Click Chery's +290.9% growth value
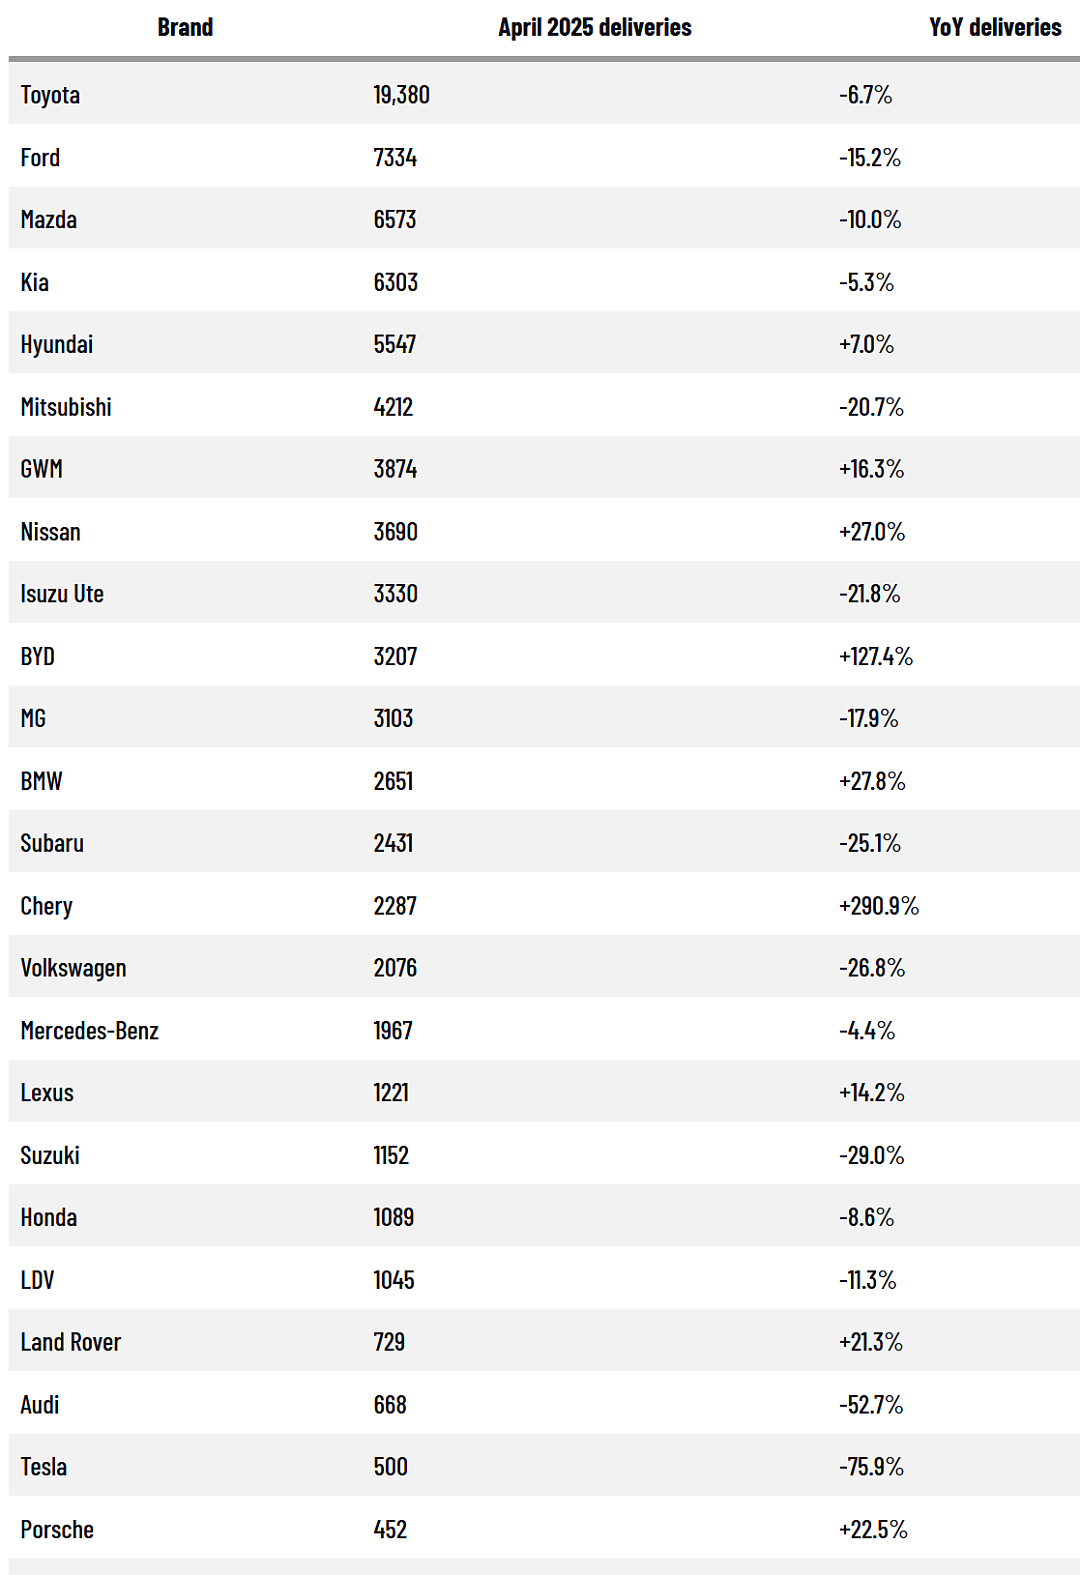1080x1575 pixels. (879, 906)
